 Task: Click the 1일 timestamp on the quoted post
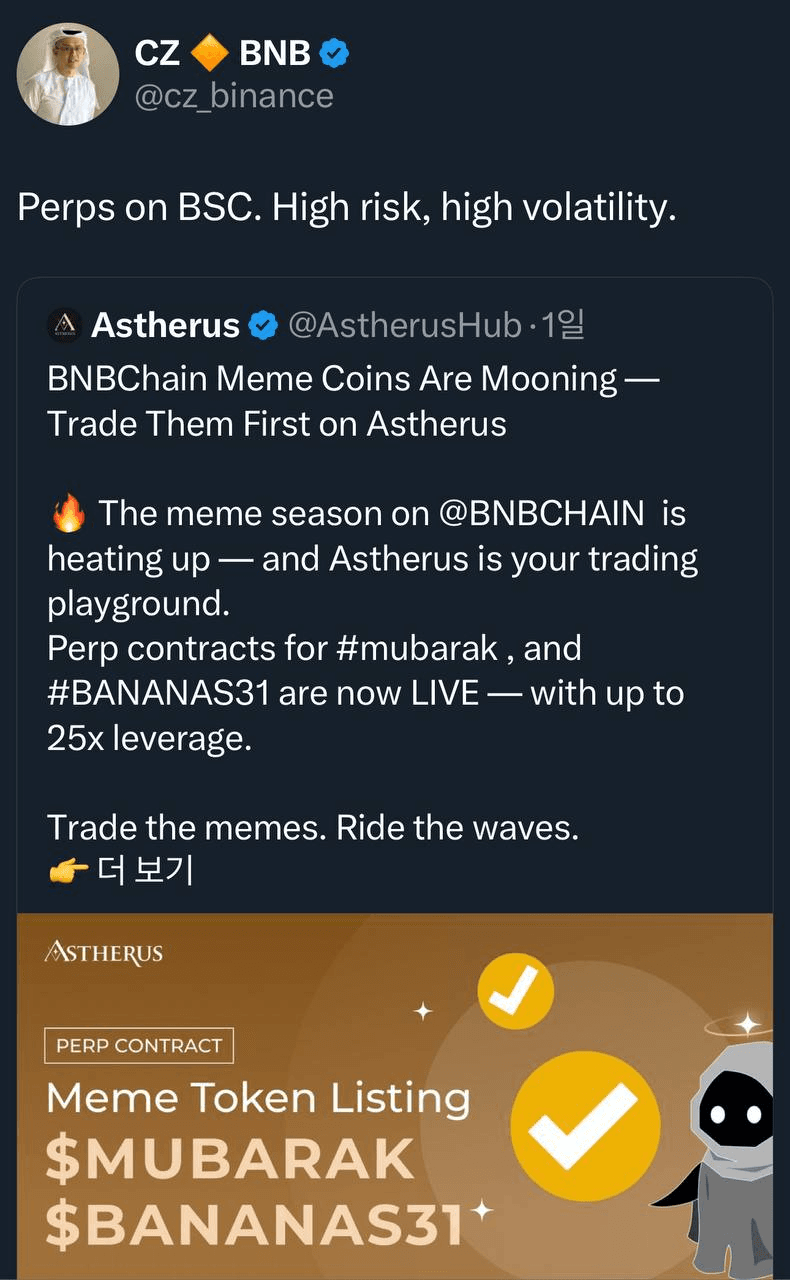(561, 325)
